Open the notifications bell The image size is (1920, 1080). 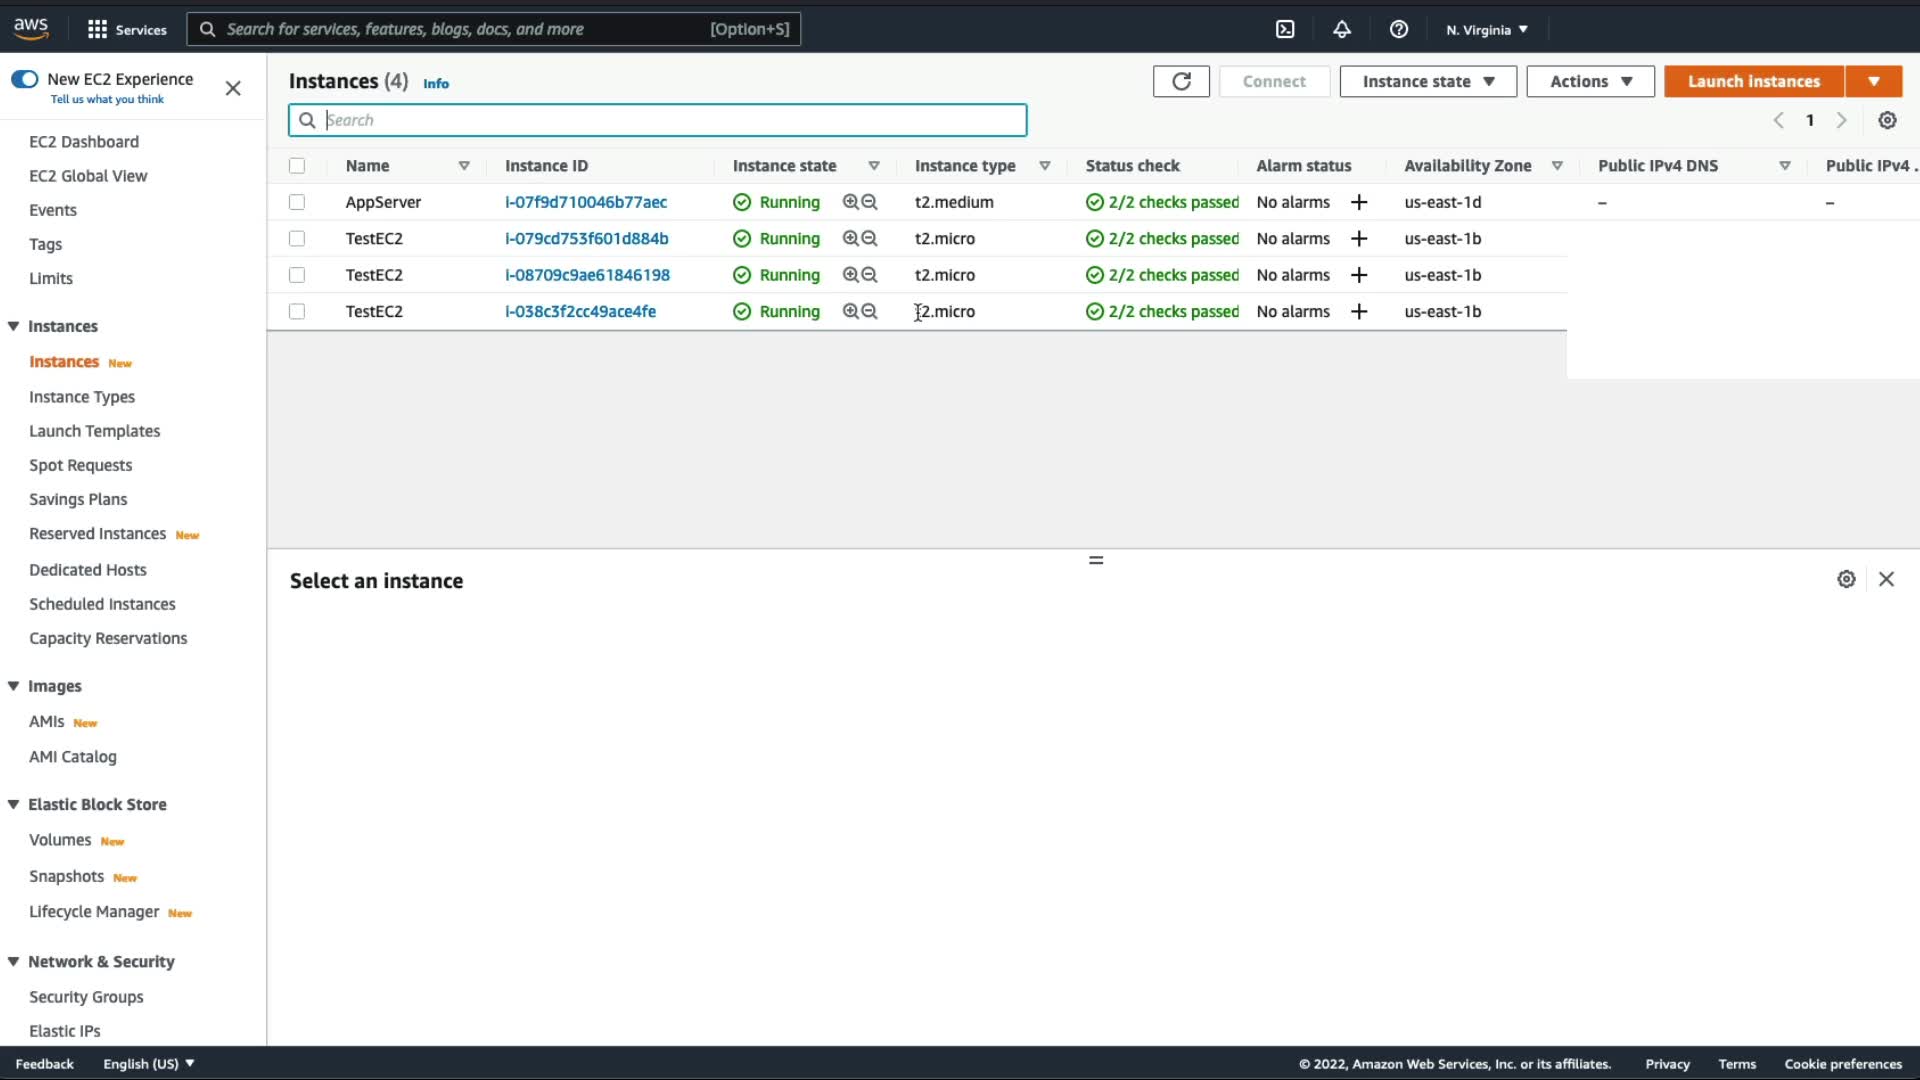1342,29
